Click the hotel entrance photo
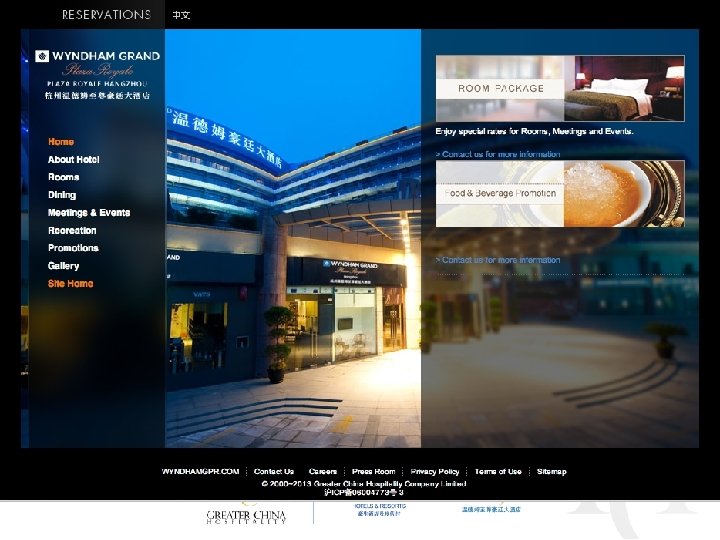 (293, 238)
